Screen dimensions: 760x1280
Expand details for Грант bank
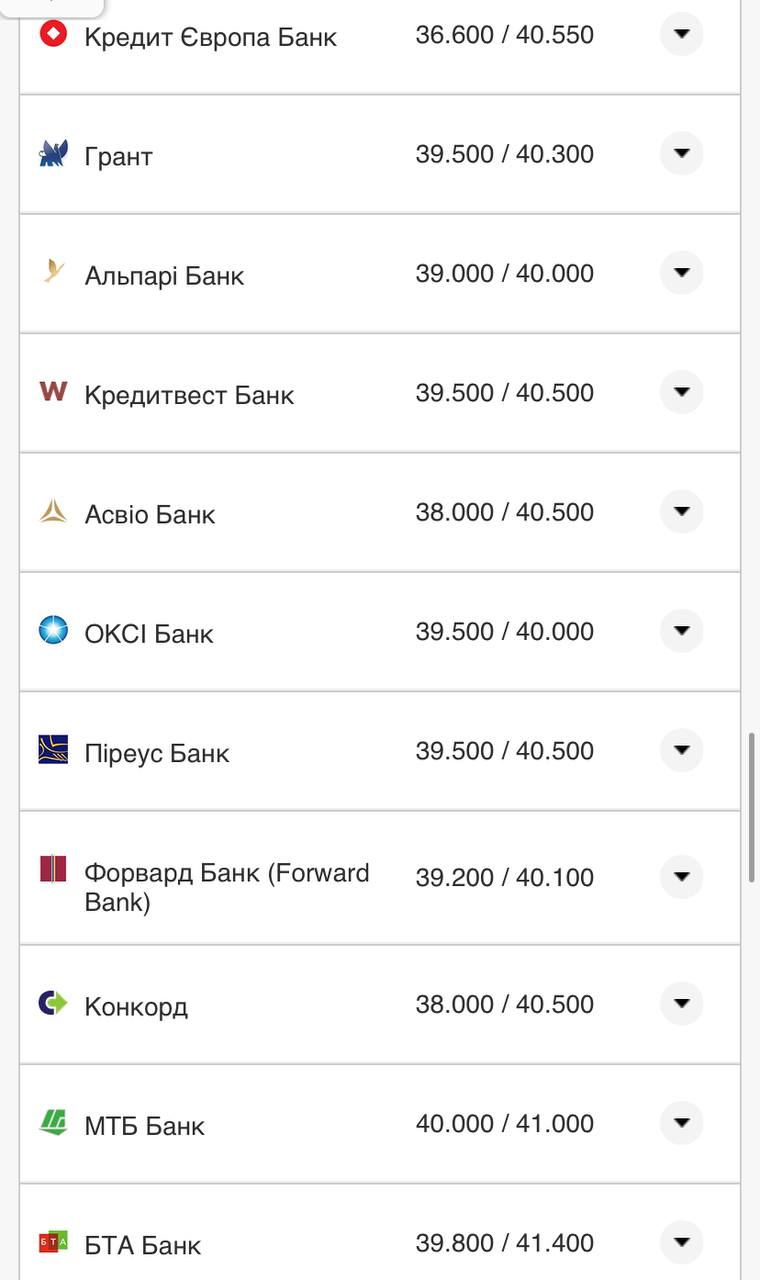click(682, 154)
